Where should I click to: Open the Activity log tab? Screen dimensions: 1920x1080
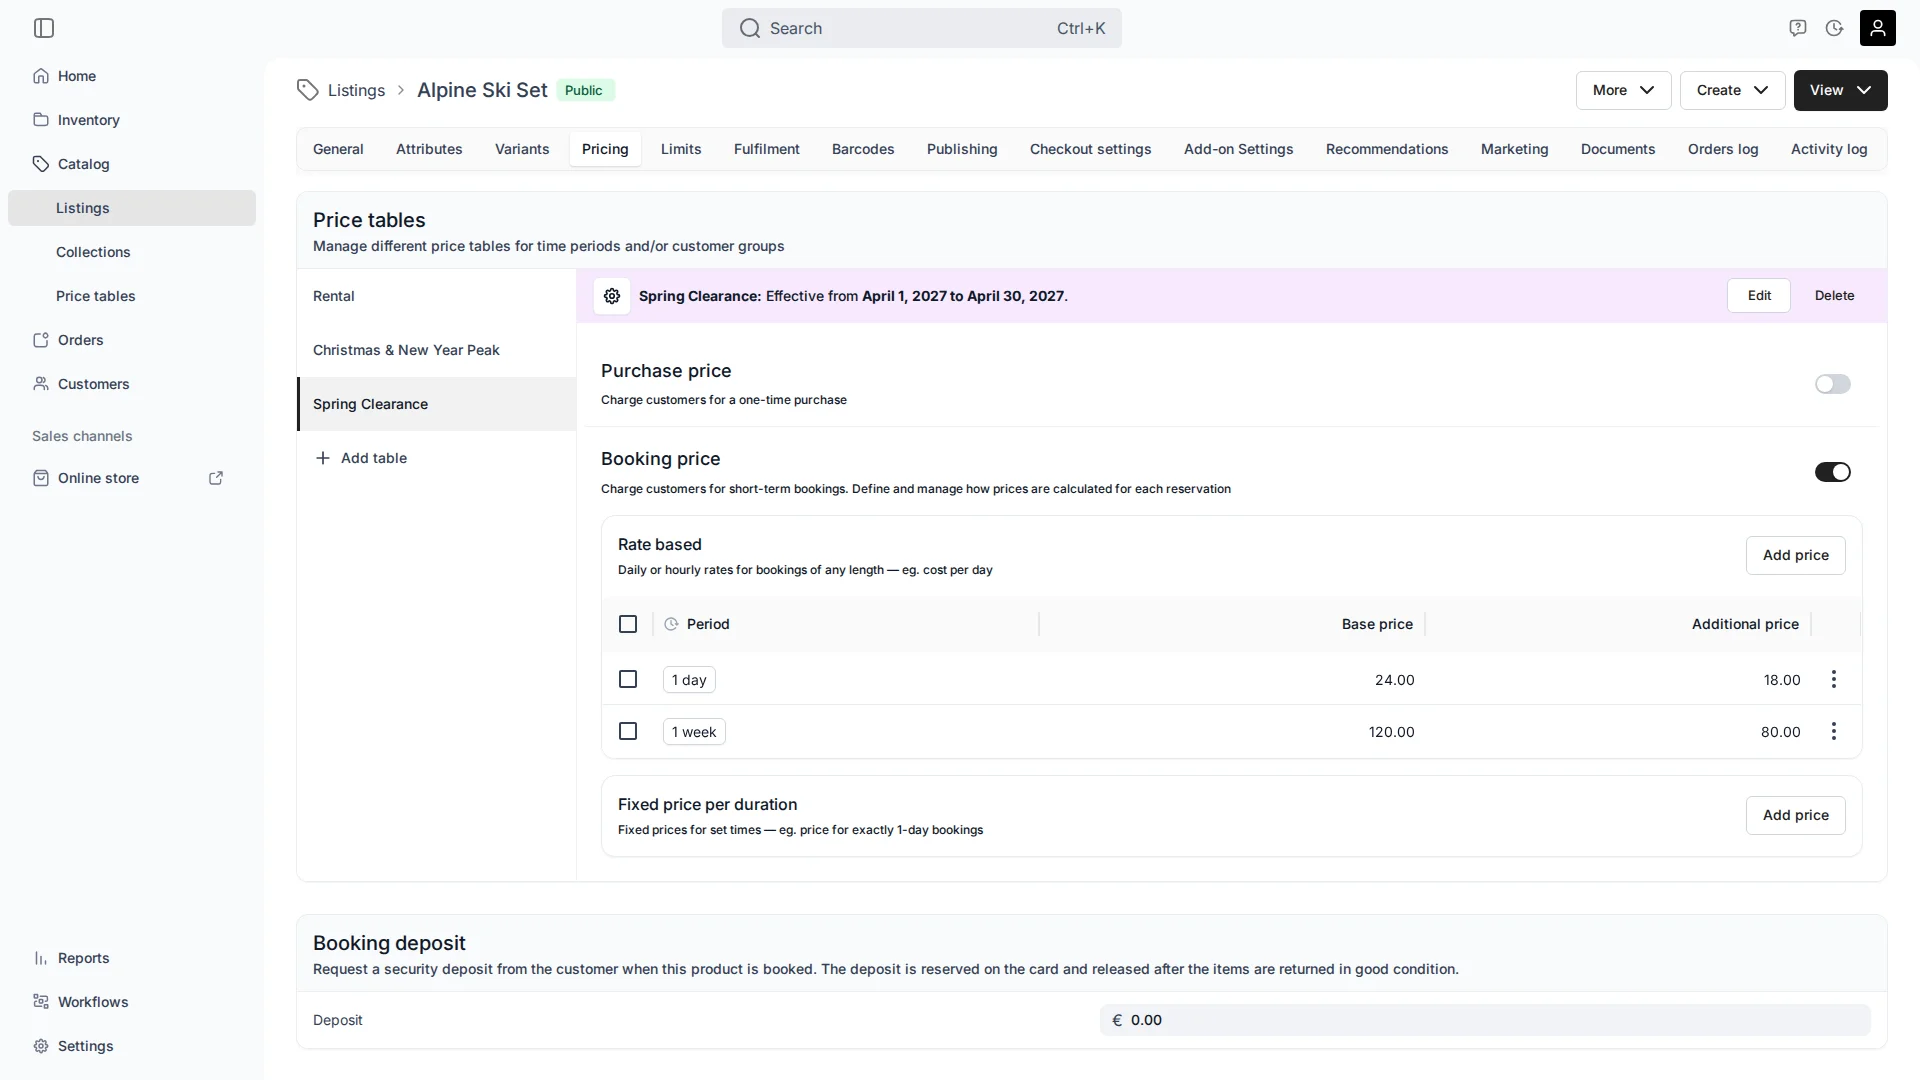1829,149
